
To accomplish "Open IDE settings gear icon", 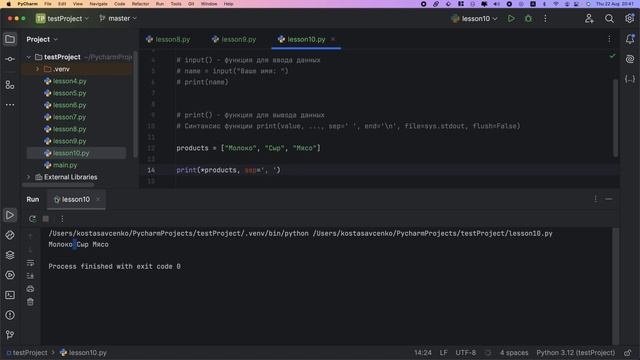I will (629, 18).
